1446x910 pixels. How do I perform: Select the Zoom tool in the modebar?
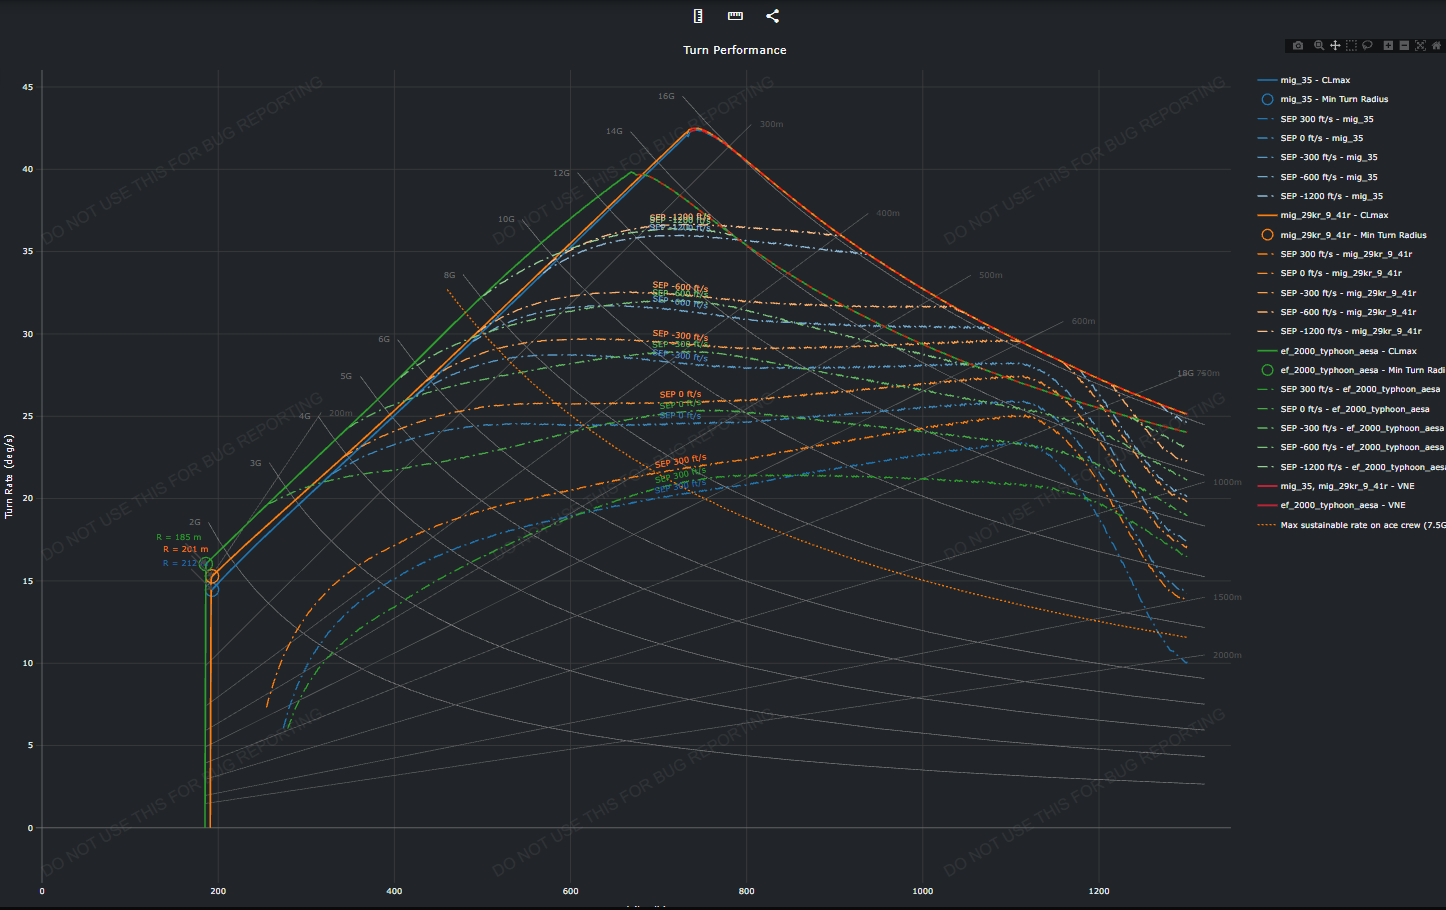coord(1319,45)
